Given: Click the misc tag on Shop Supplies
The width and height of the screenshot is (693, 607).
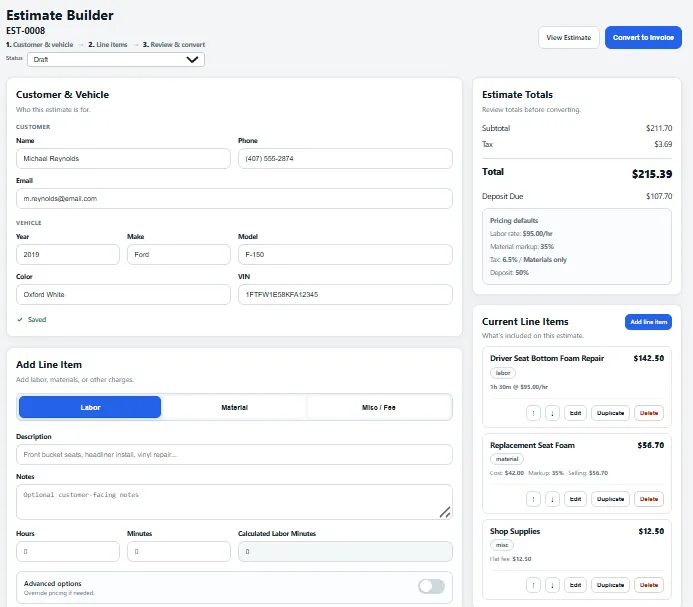Looking at the screenshot, I should (502, 545).
